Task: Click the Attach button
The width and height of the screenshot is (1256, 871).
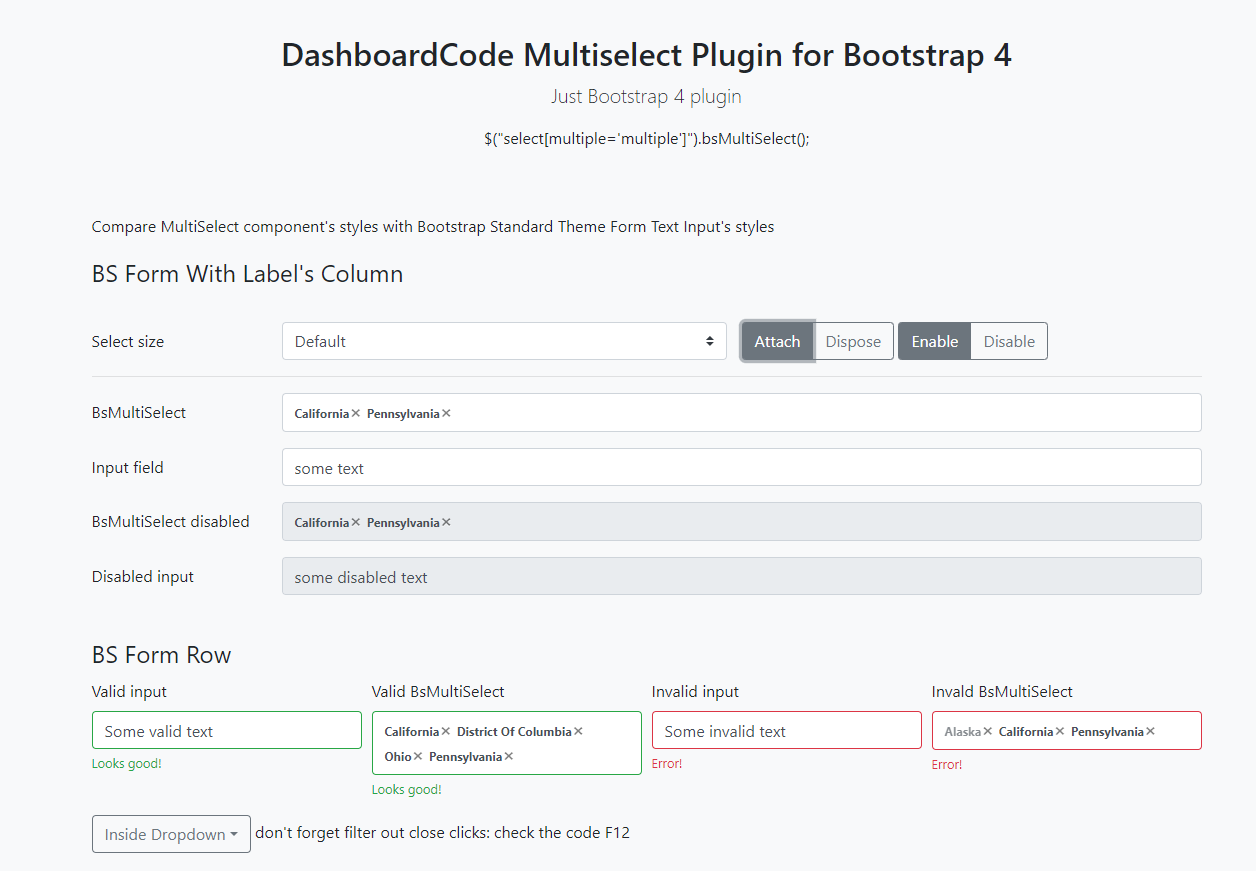Action: 777,341
